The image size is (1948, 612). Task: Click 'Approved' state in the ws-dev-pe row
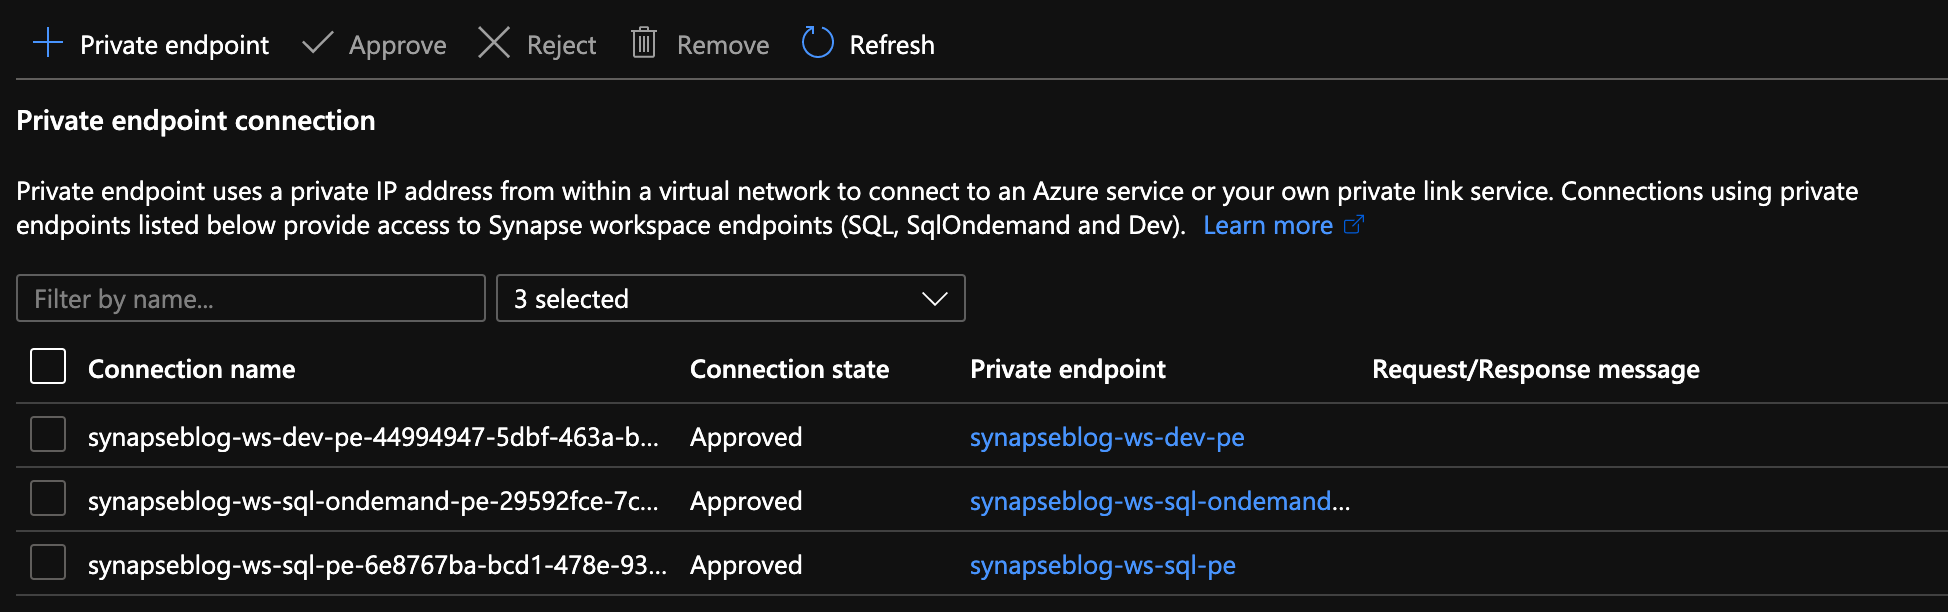(746, 437)
